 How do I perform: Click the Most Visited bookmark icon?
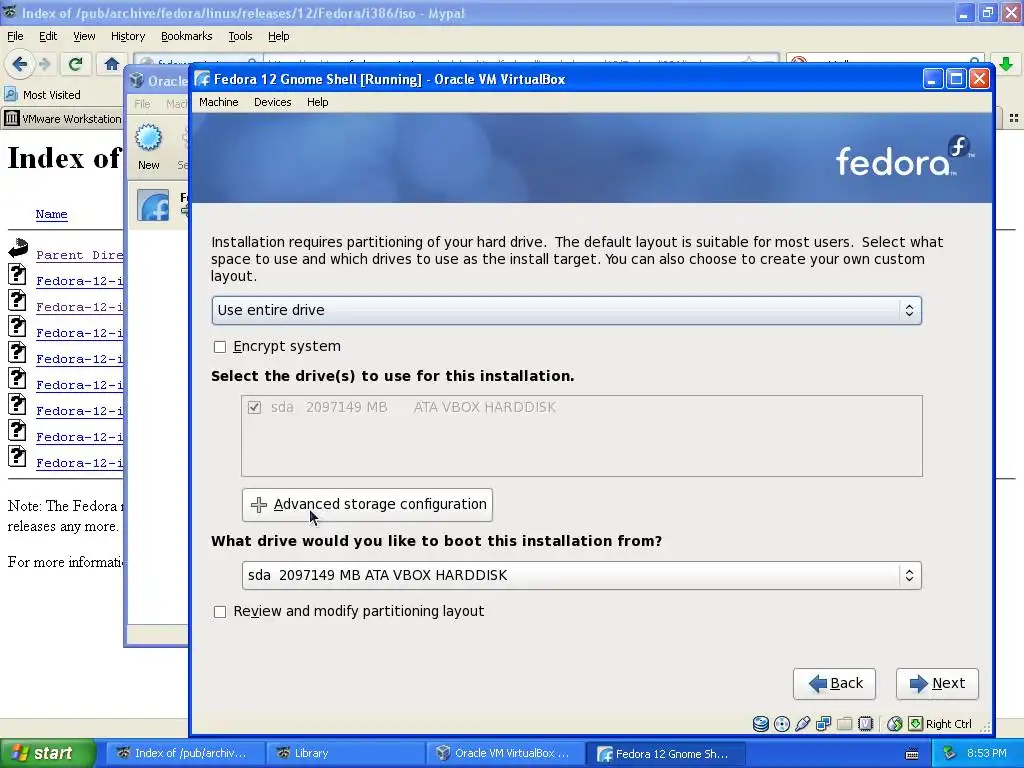[10, 95]
